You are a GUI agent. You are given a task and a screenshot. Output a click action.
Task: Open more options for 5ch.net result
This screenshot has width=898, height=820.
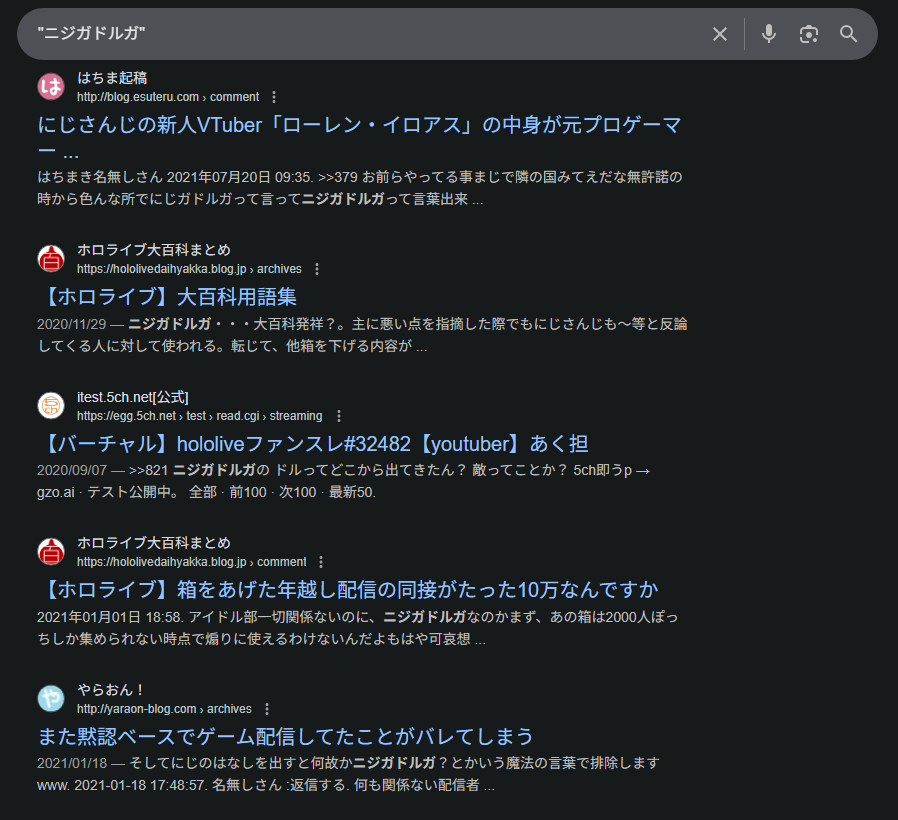338,416
